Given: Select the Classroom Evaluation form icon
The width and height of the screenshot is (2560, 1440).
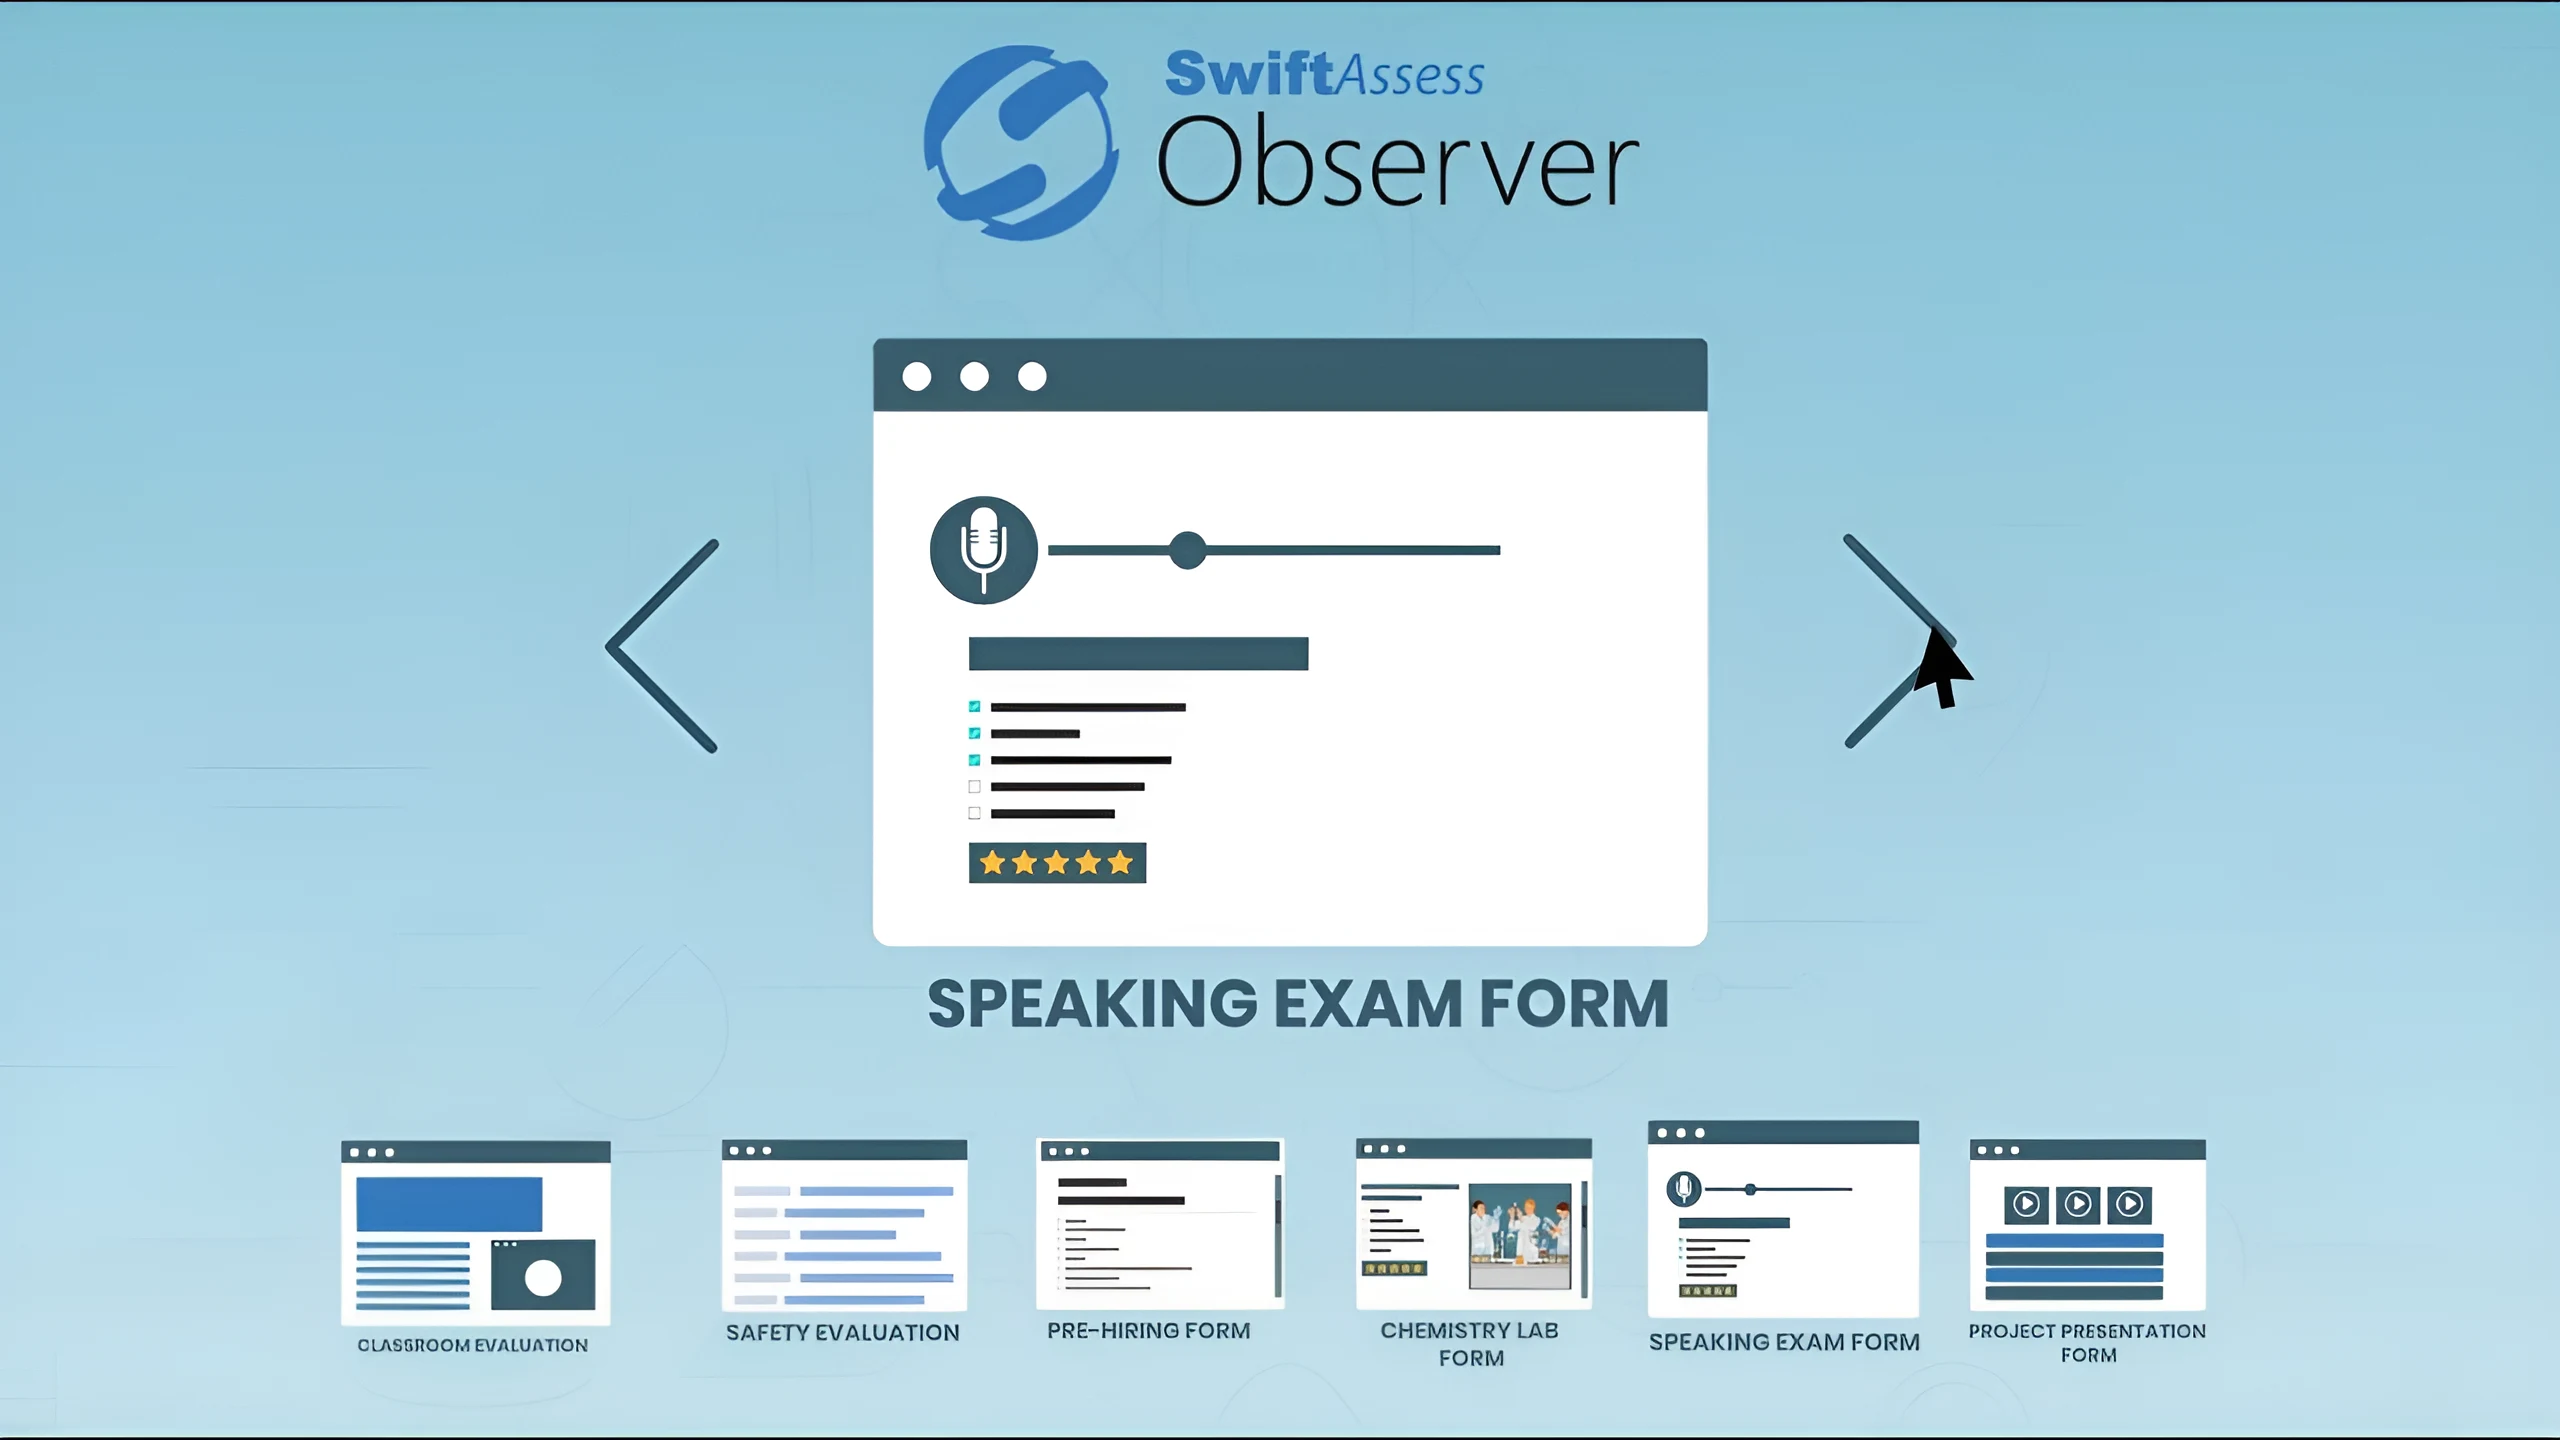Looking at the screenshot, I should pyautogui.click(x=473, y=1231).
